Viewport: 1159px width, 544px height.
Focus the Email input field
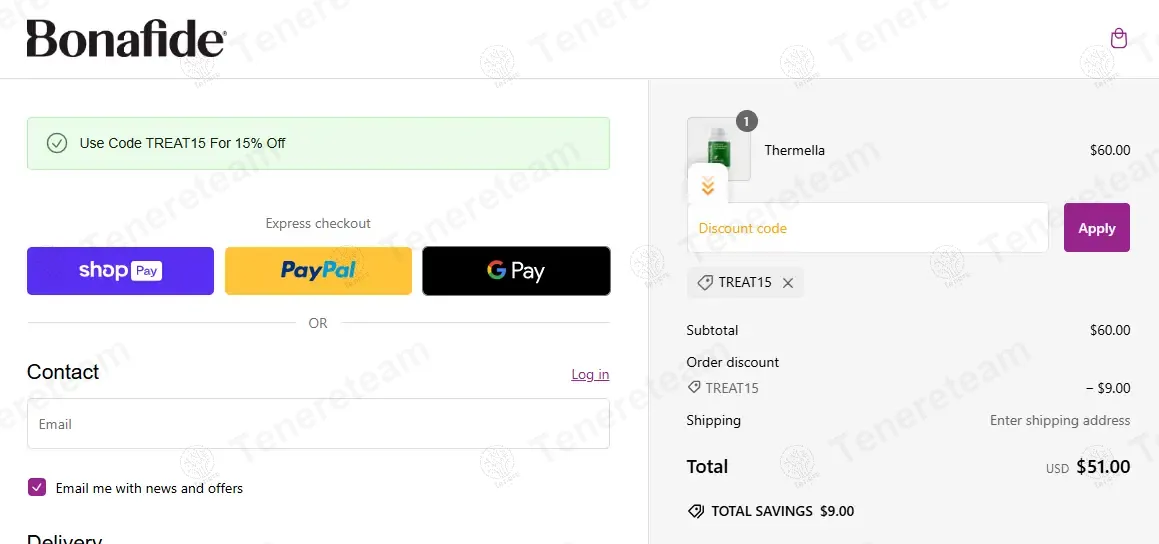point(318,424)
